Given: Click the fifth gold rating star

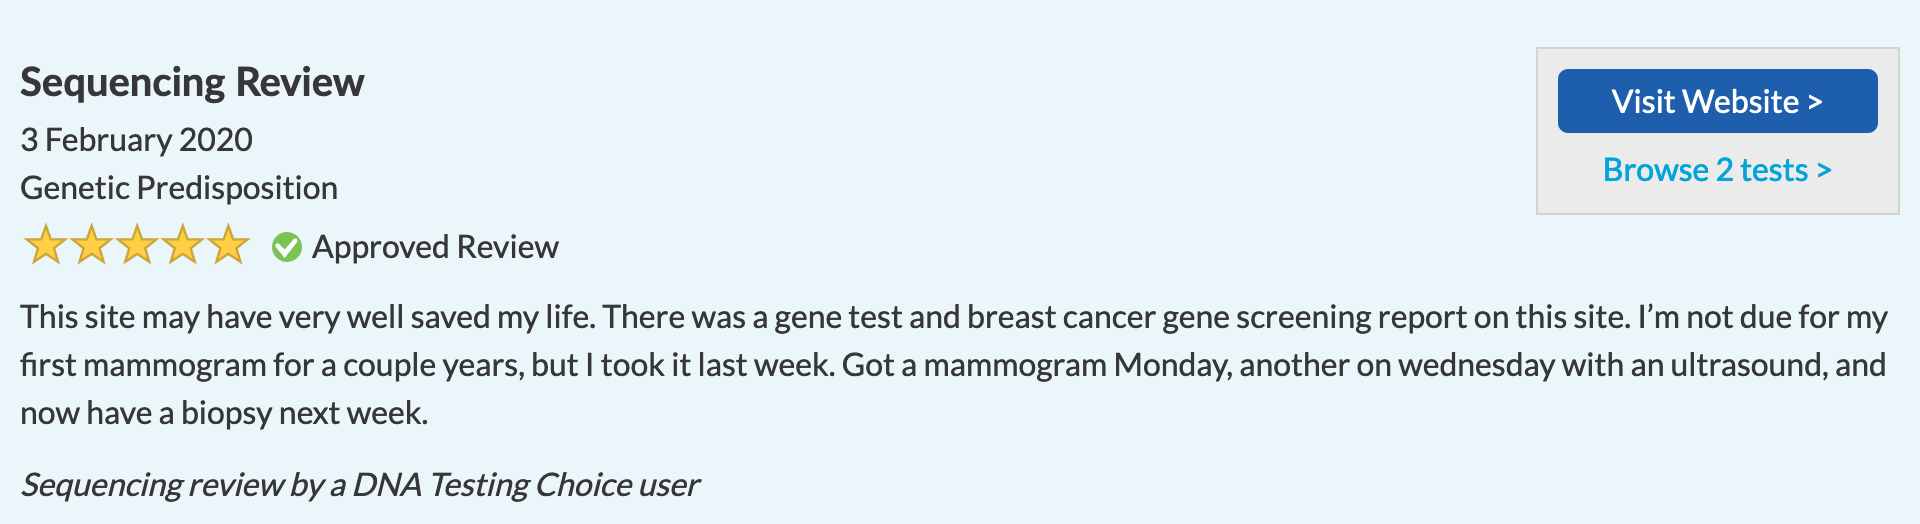Looking at the screenshot, I should click(x=228, y=245).
